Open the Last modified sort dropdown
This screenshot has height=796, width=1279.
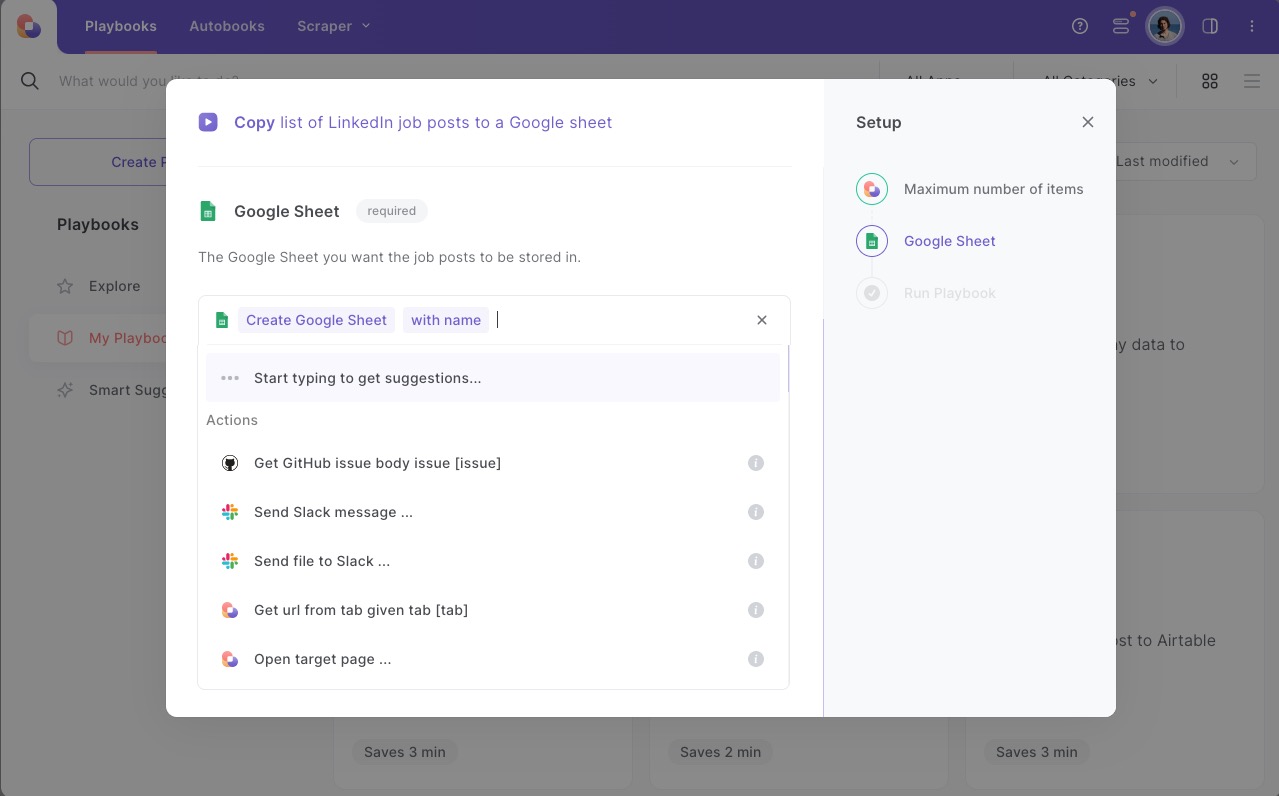point(1177,161)
